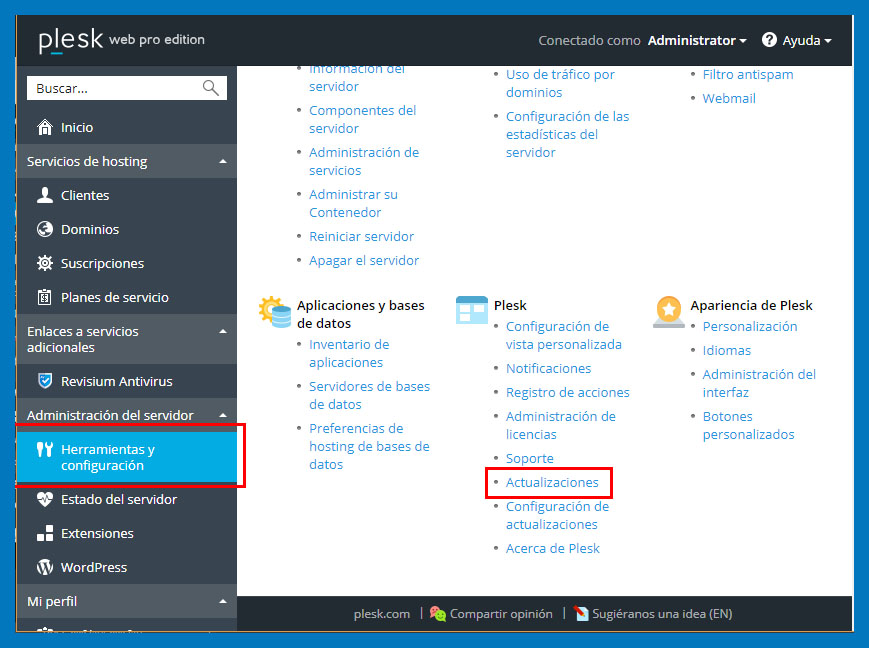Open Botones personalizados link
The height and width of the screenshot is (648, 869).
(x=749, y=425)
